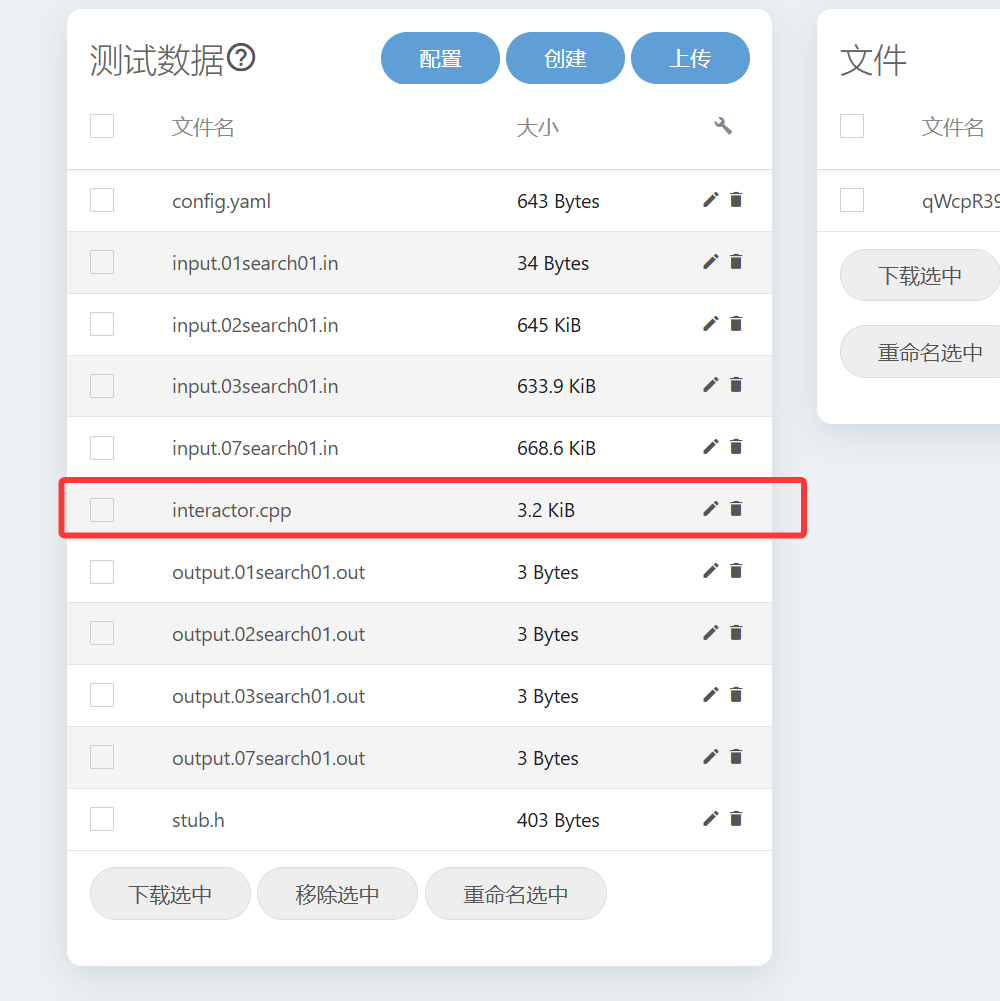
Task: Remove input.02search01.in using trash icon
Action: (736, 324)
